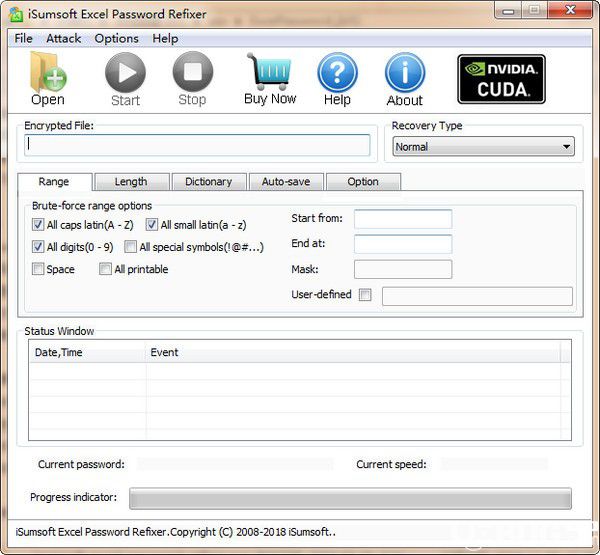
Task: Open the Help question-mark icon
Action: coord(337,79)
